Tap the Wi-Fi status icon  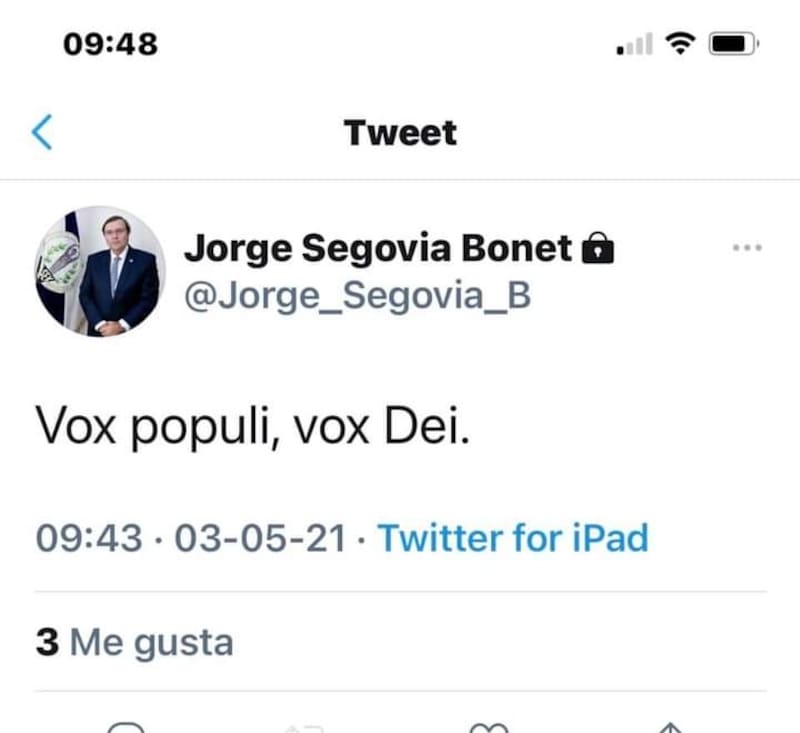point(681,44)
